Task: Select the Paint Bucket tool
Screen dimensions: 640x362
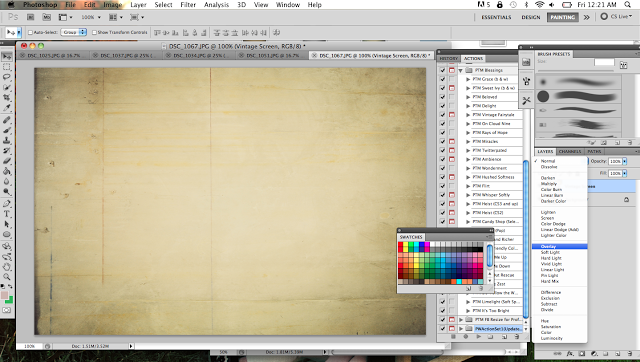Action: 7,171
